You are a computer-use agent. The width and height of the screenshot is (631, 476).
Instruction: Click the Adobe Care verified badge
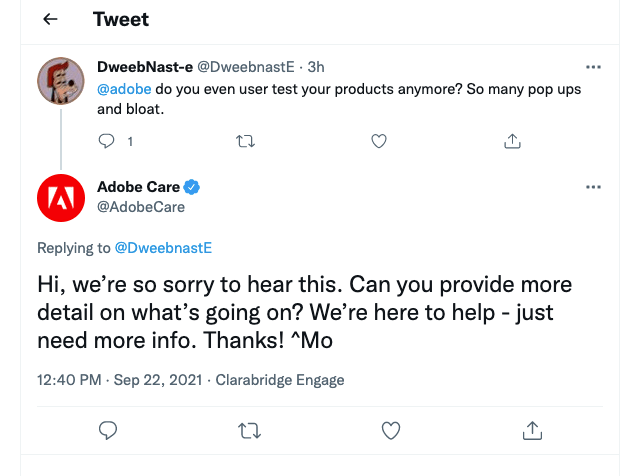[192, 187]
